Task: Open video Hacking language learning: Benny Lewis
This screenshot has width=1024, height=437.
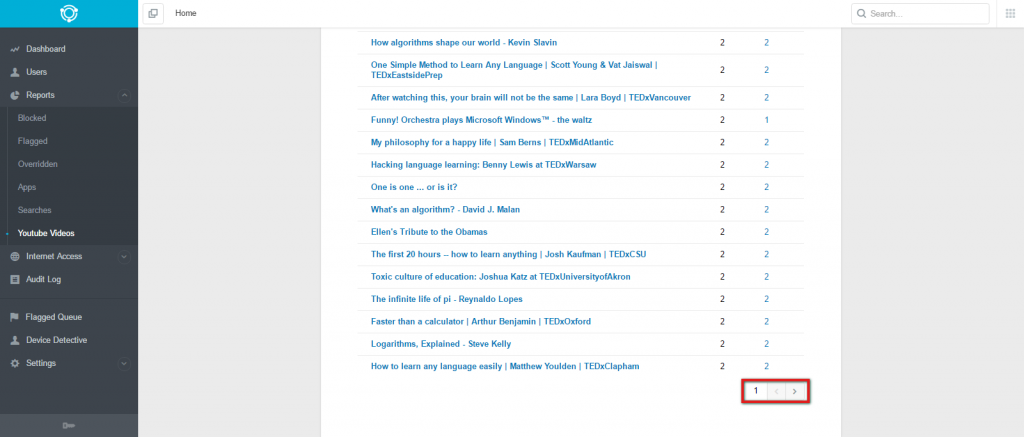Action: point(483,165)
